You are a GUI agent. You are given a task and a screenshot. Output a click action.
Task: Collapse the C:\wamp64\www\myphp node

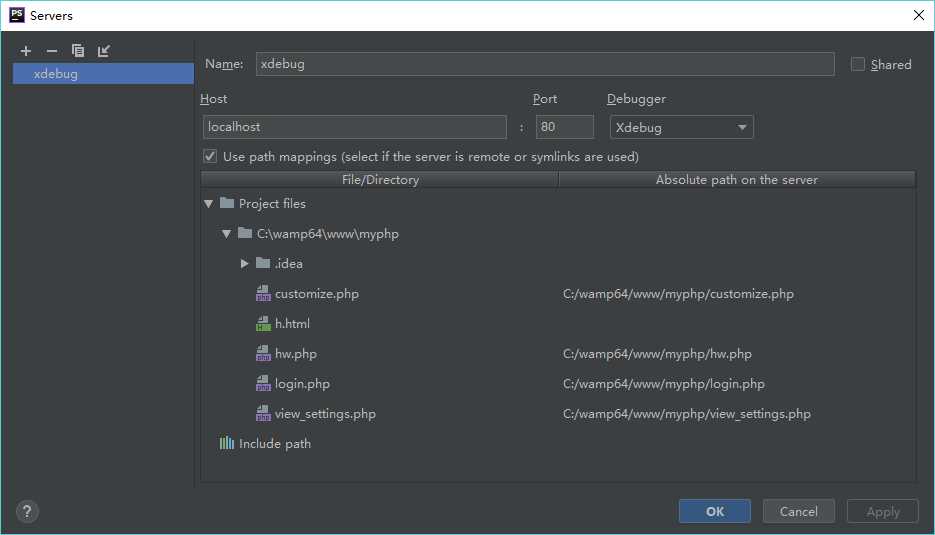226,234
